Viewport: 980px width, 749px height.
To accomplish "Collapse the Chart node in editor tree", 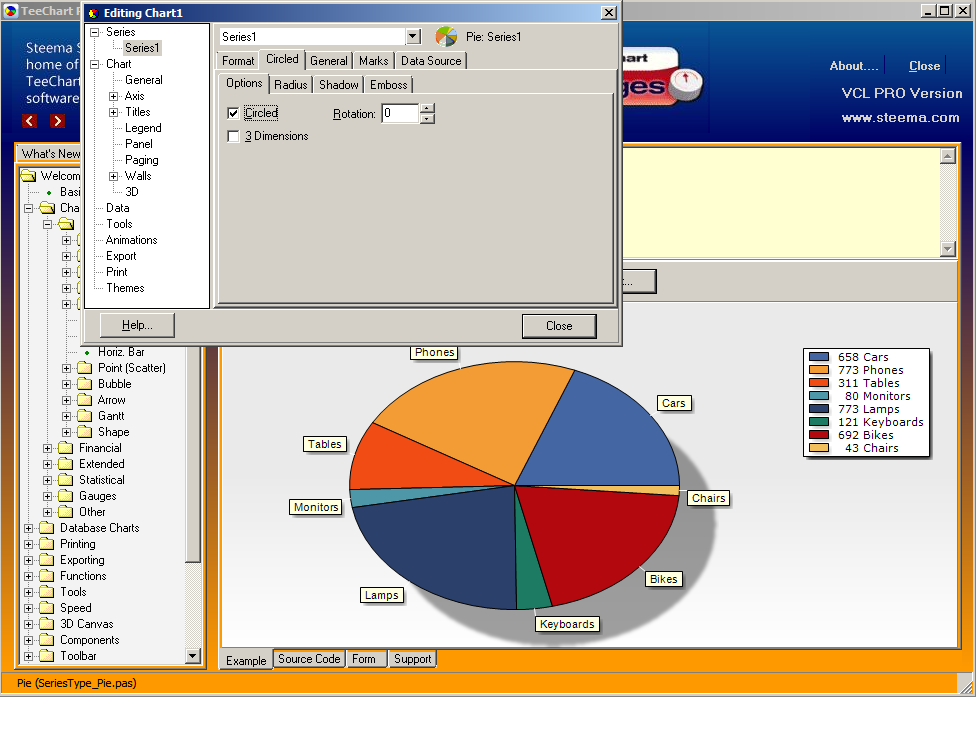I will click(x=94, y=64).
